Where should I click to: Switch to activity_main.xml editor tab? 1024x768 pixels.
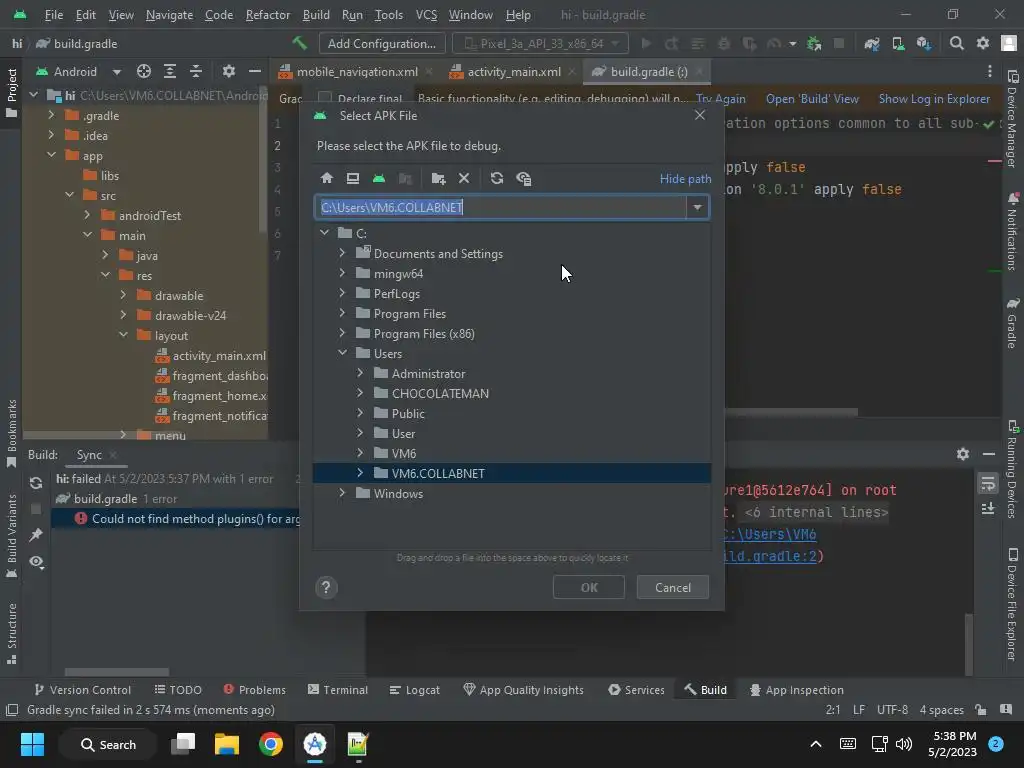(513, 72)
